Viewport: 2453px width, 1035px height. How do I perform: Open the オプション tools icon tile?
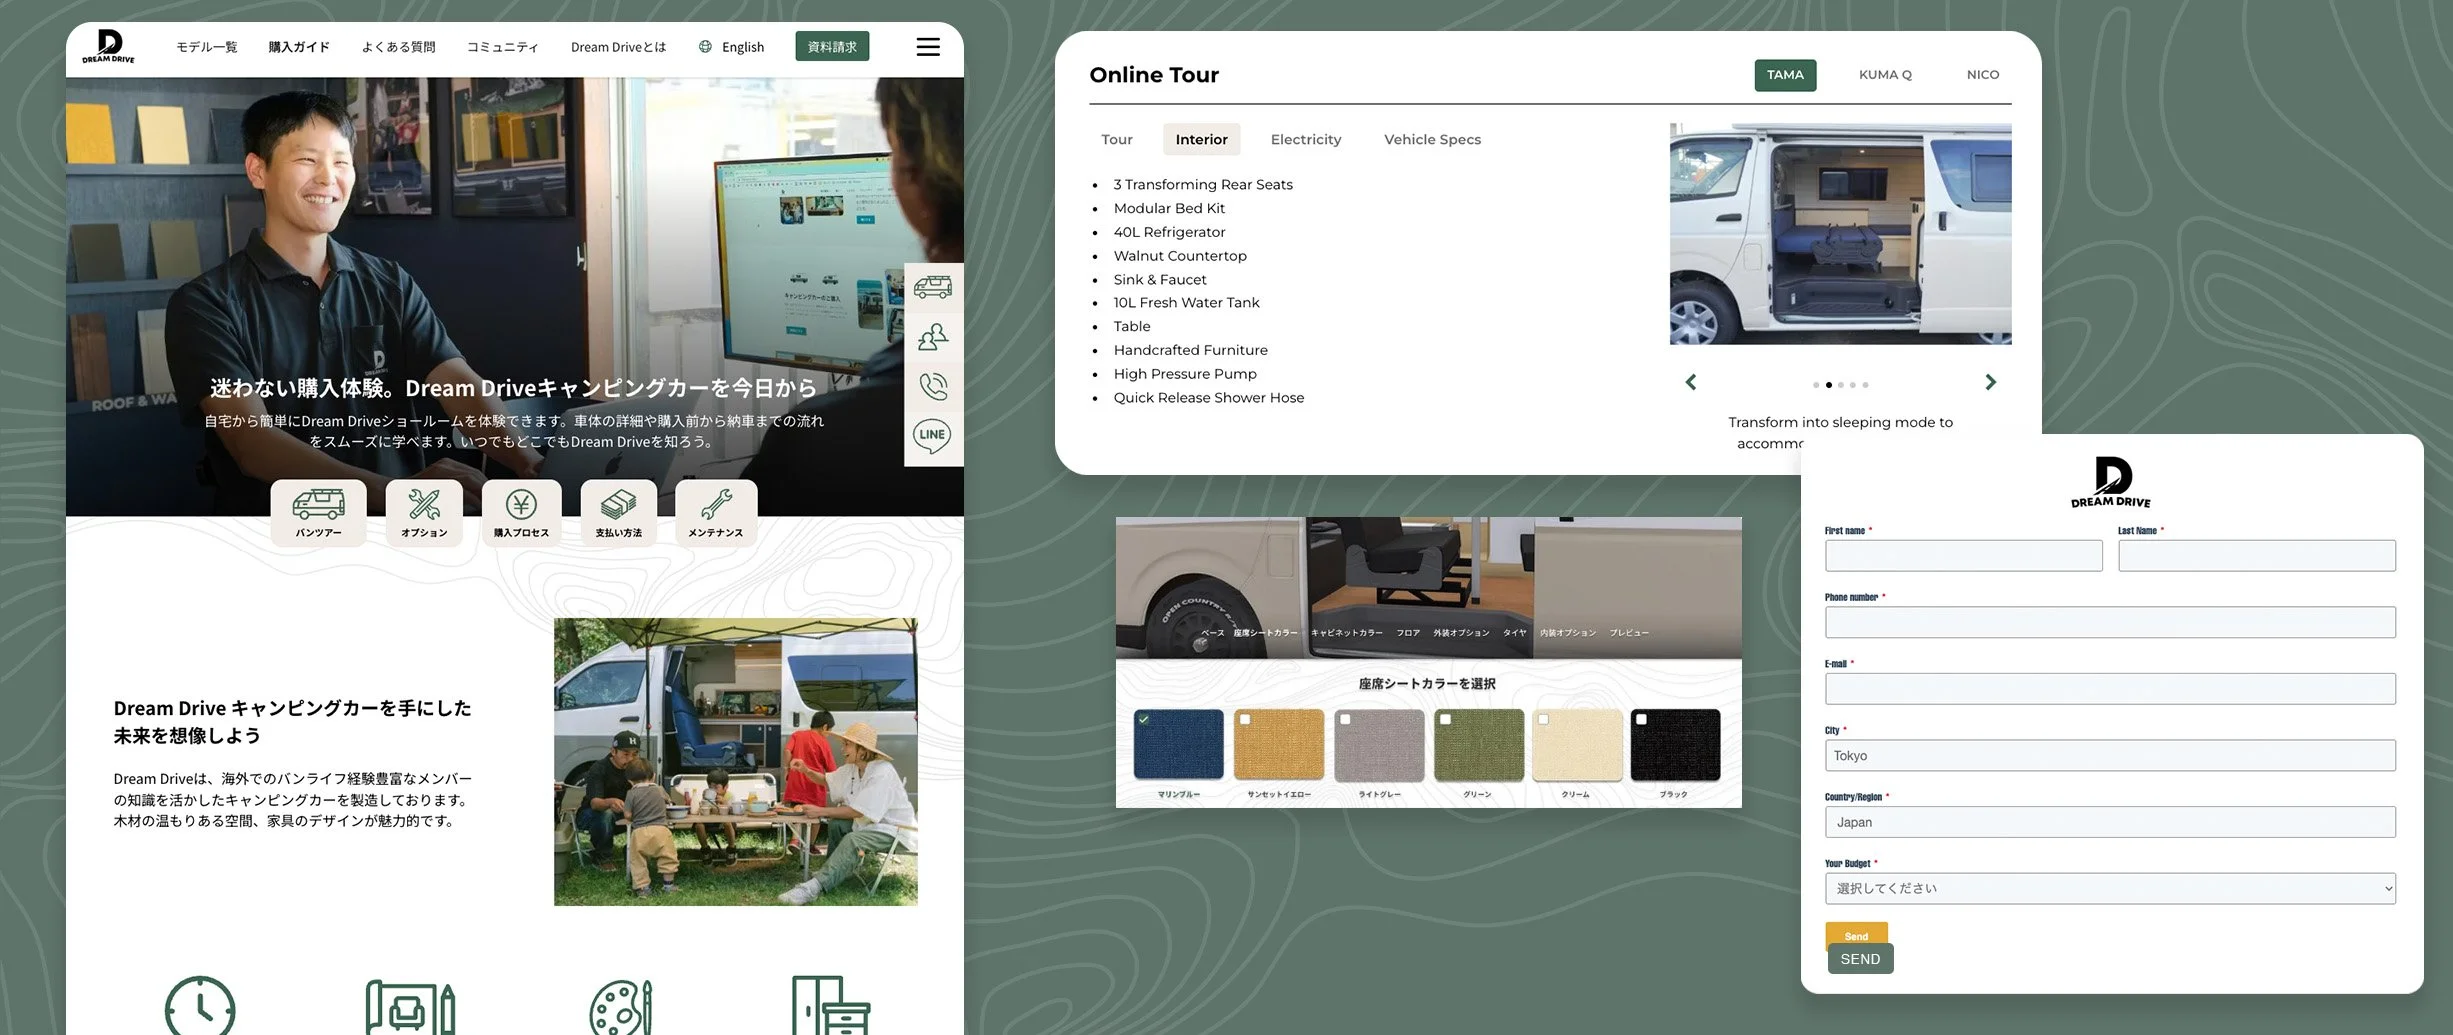424,513
